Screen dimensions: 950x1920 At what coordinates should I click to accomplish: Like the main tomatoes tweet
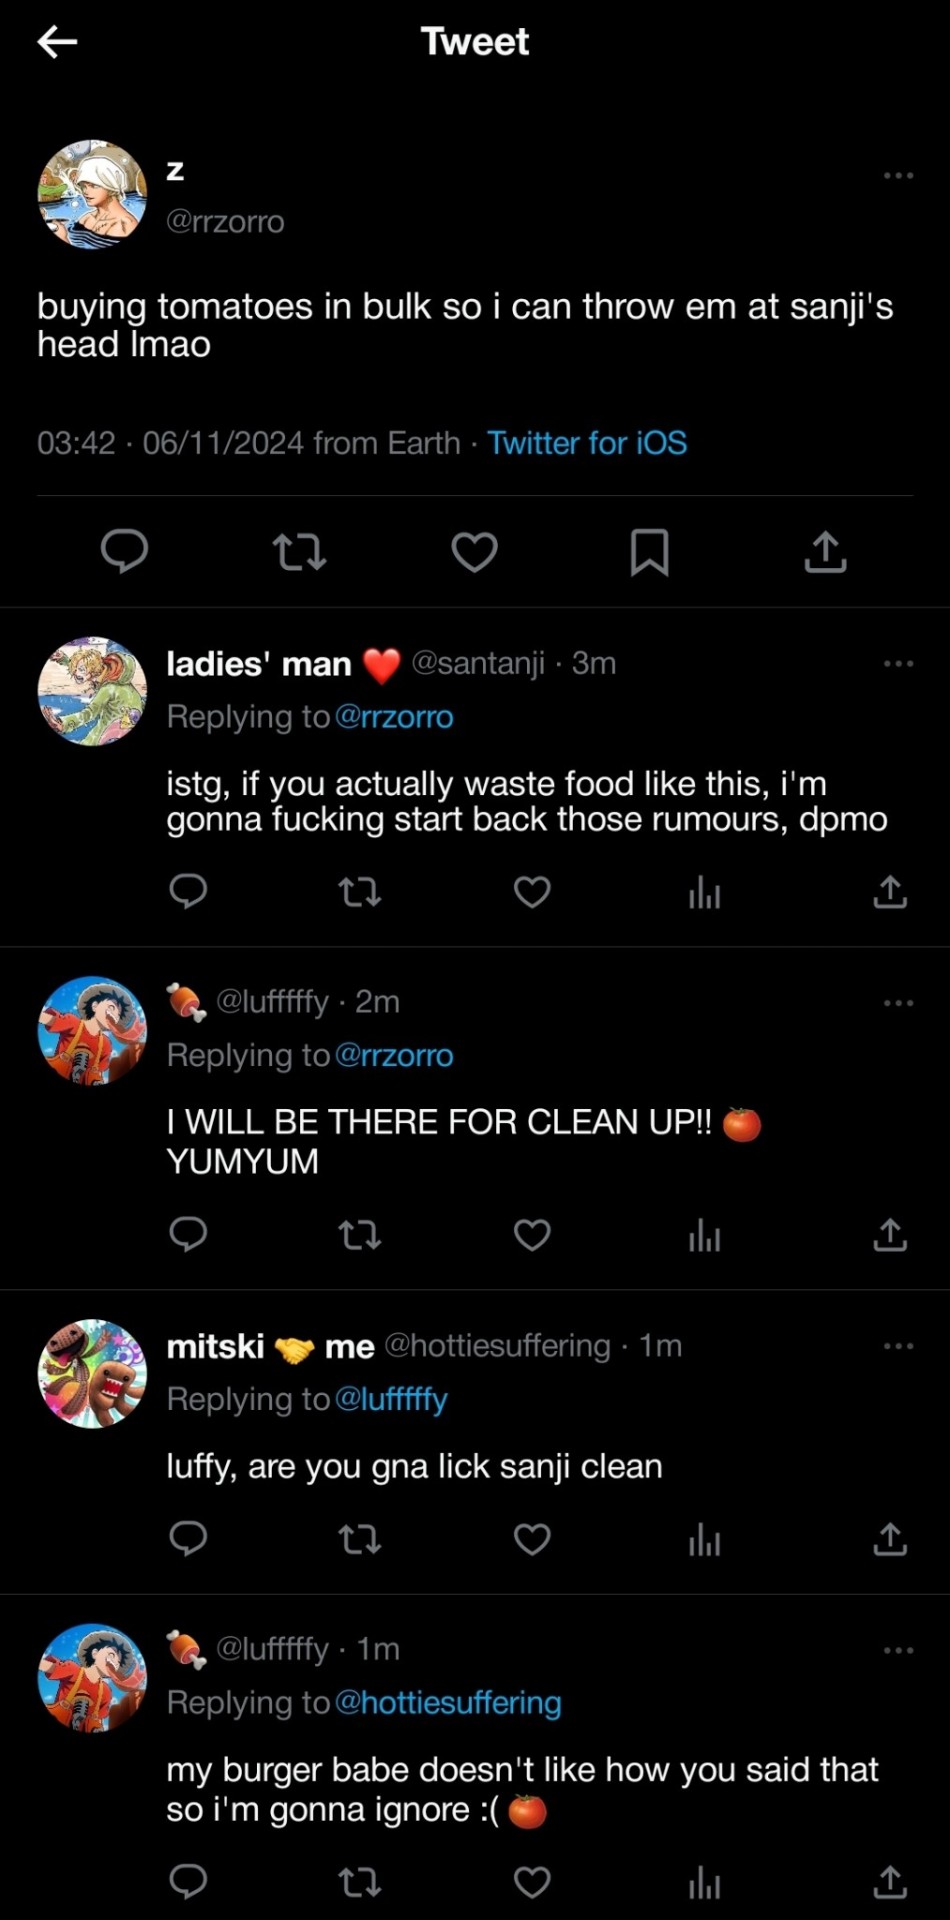pos(474,552)
